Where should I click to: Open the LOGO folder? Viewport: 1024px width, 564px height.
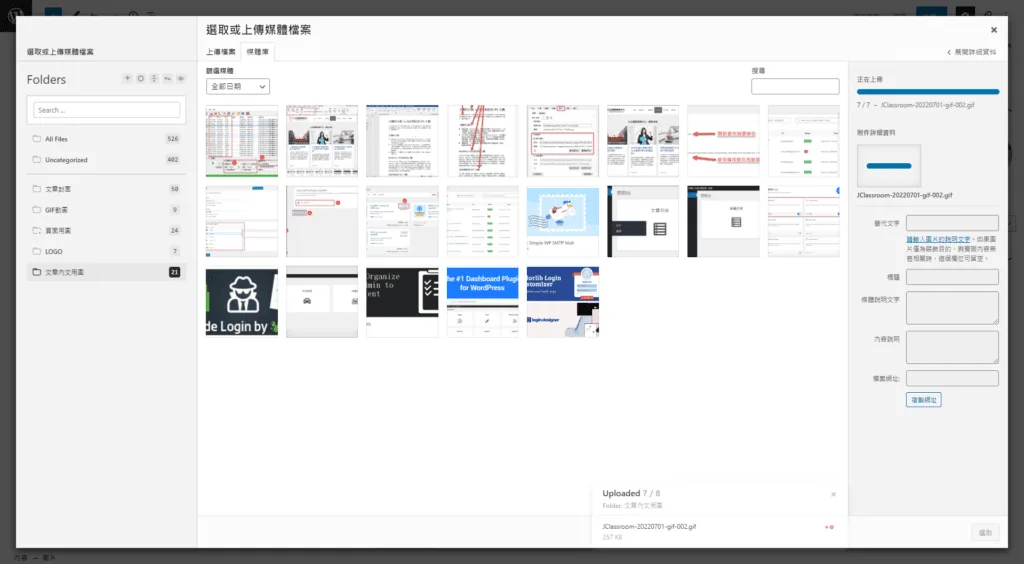click(106, 251)
